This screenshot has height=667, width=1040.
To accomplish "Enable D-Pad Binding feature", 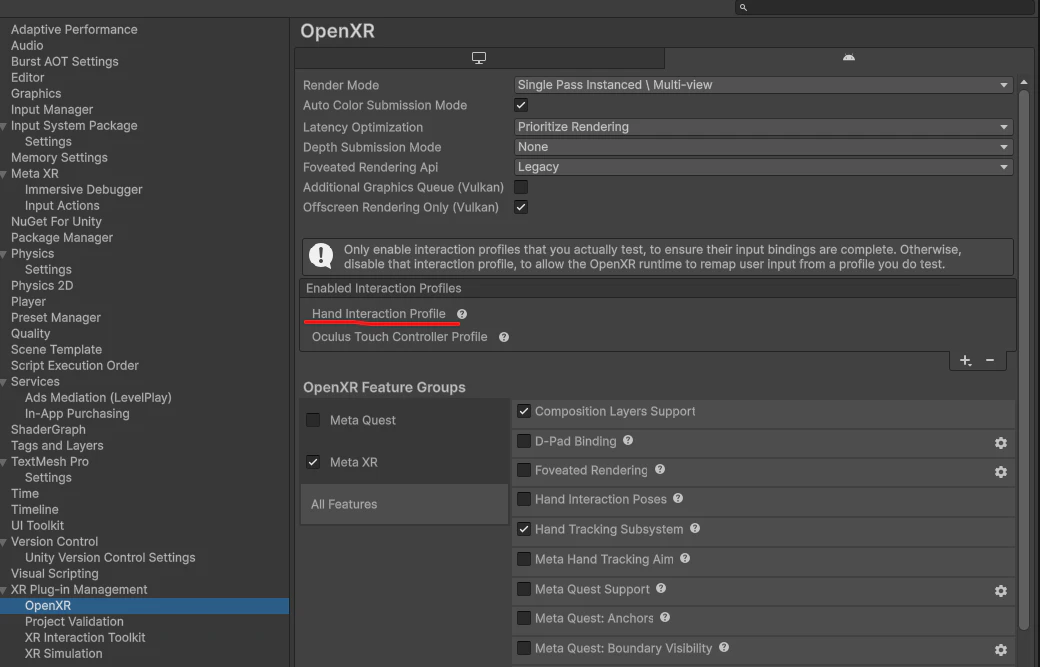I will [x=524, y=441].
